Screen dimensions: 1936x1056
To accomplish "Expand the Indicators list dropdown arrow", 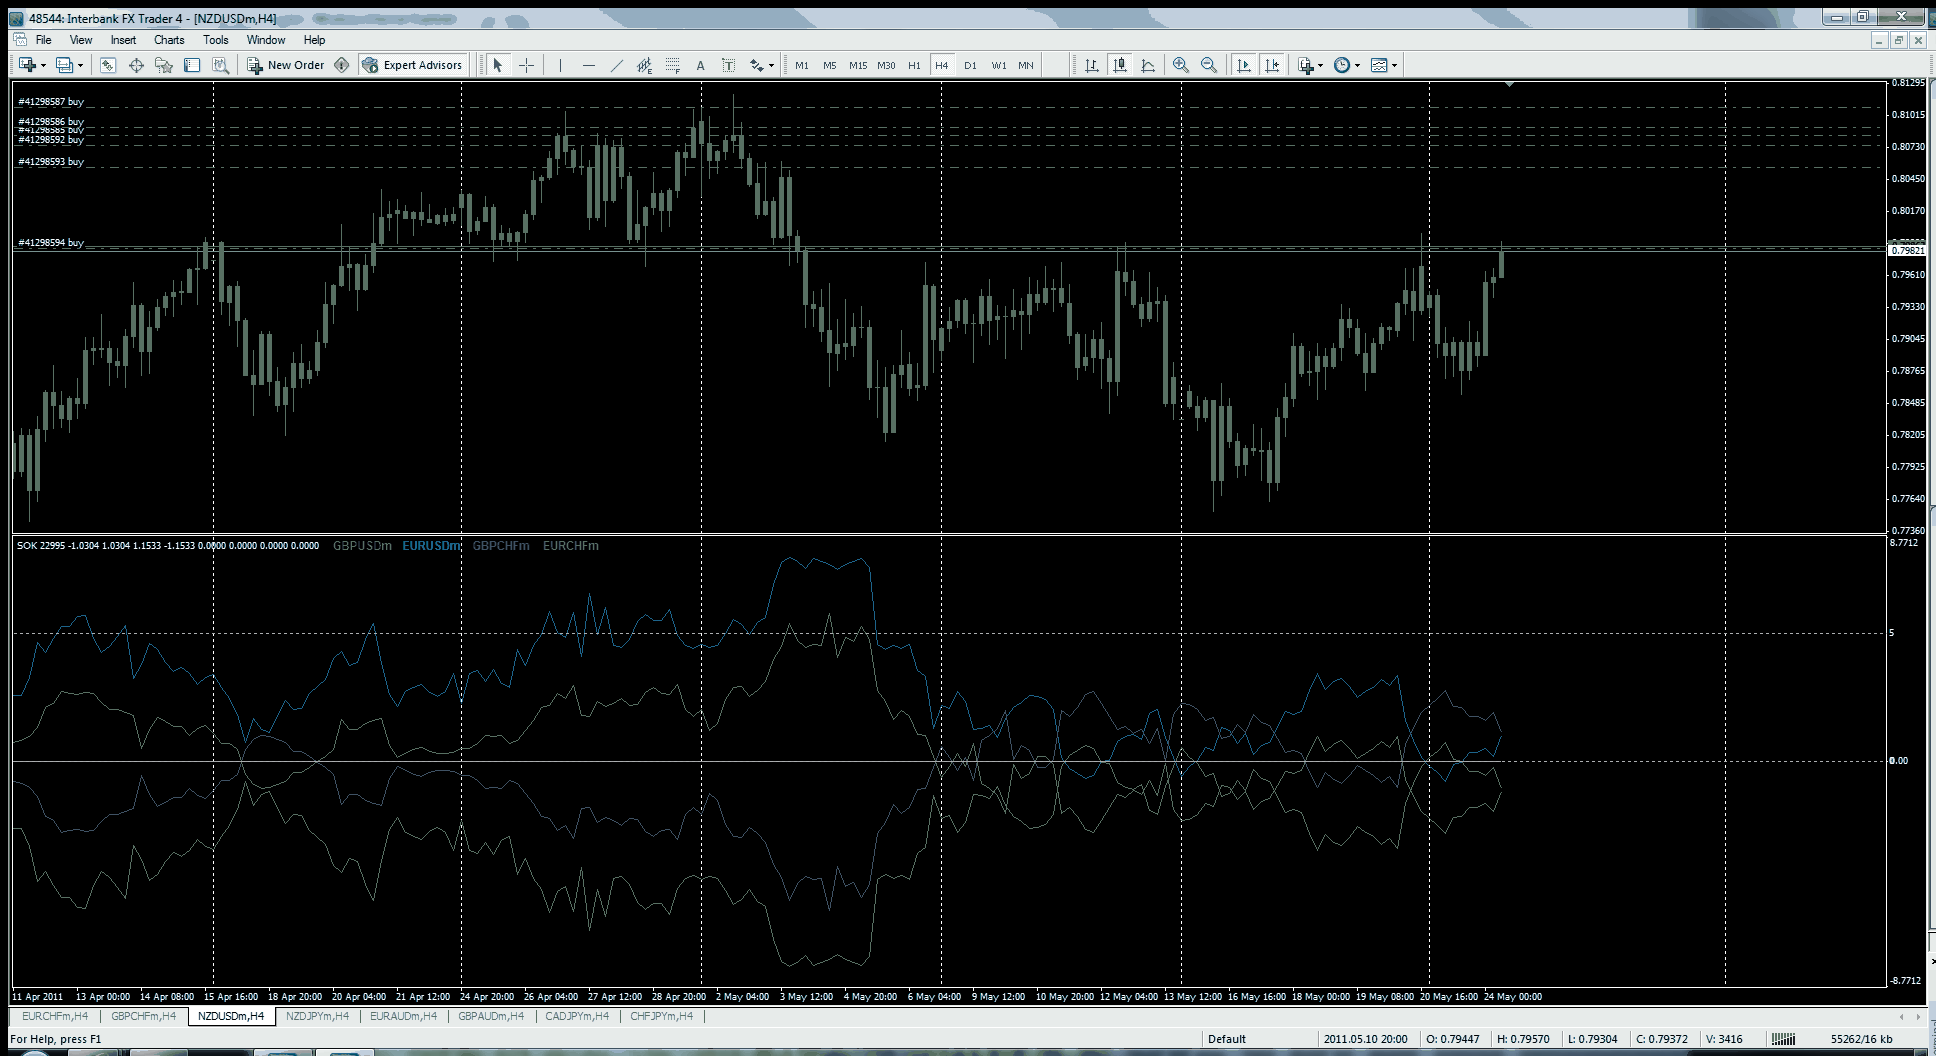I will (x=1321, y=66).
